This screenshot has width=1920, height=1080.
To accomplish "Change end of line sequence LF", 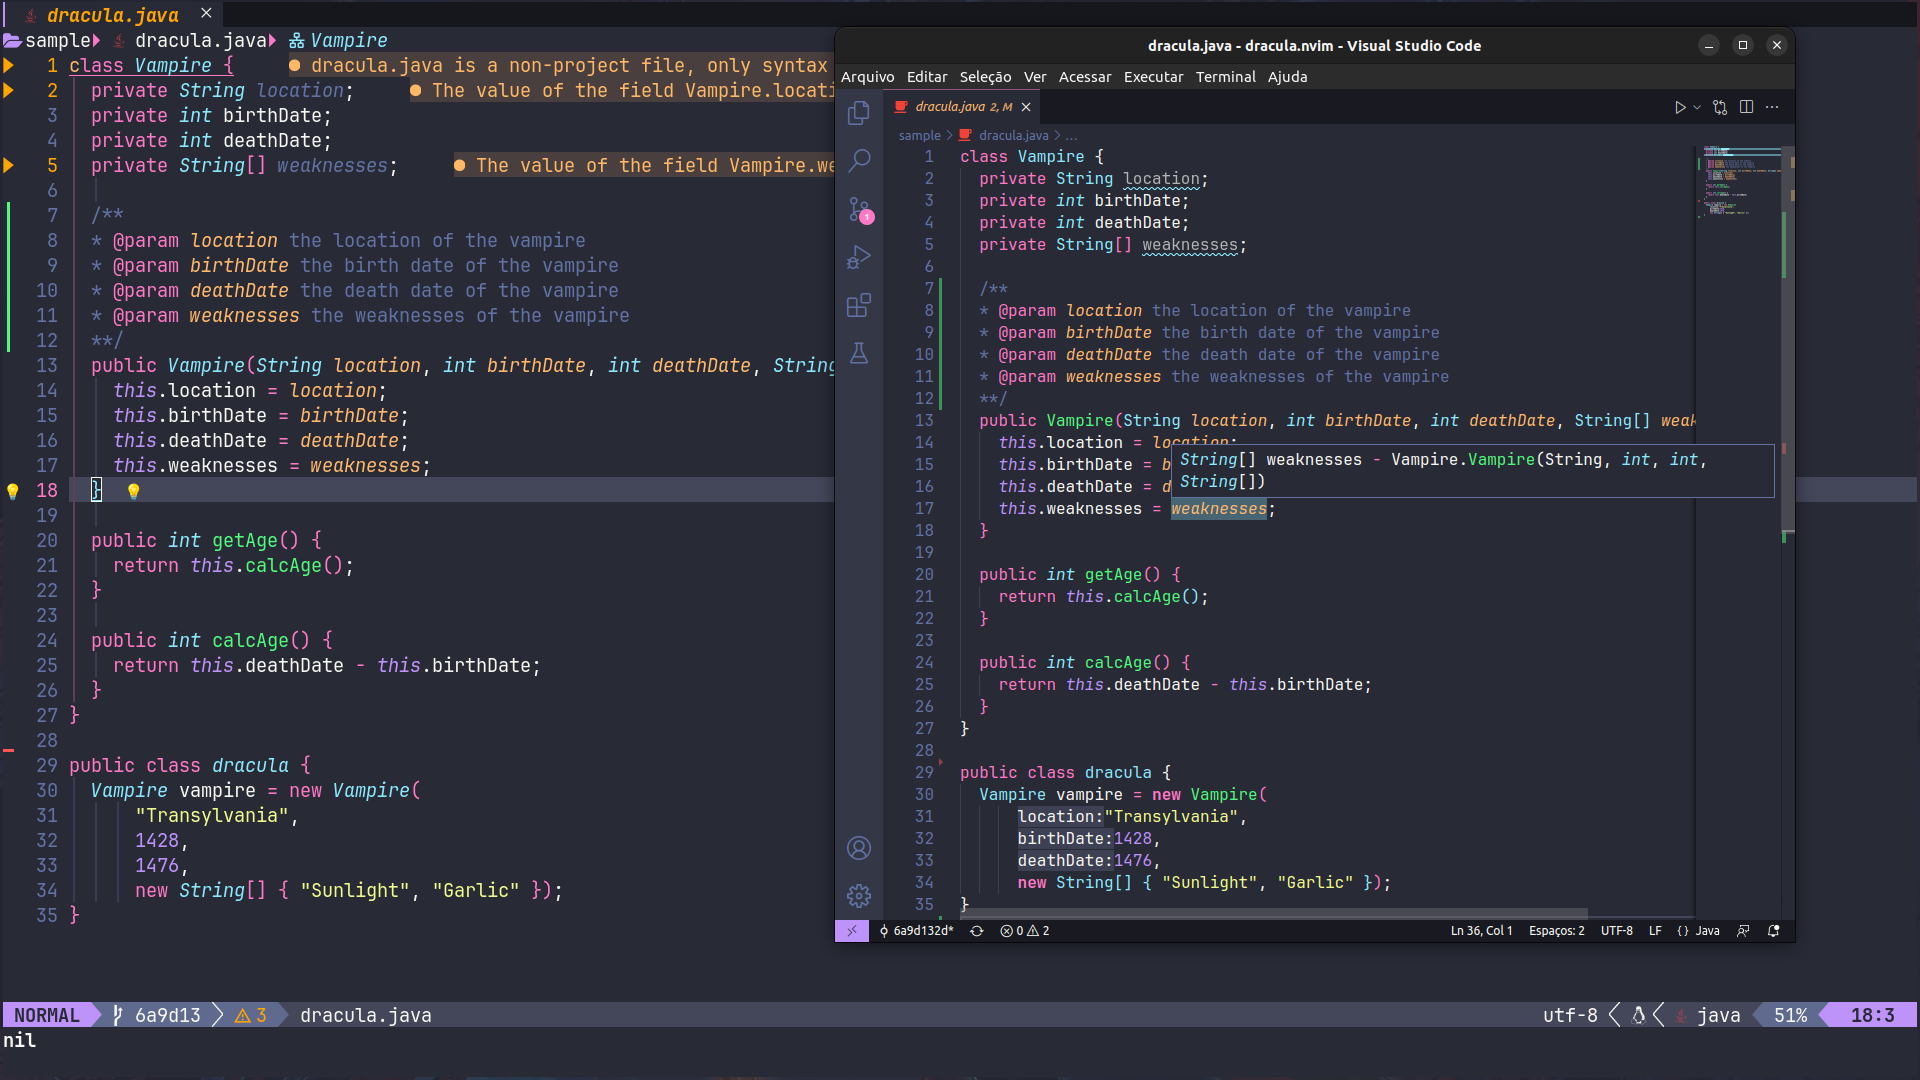I will (1655, 931).
